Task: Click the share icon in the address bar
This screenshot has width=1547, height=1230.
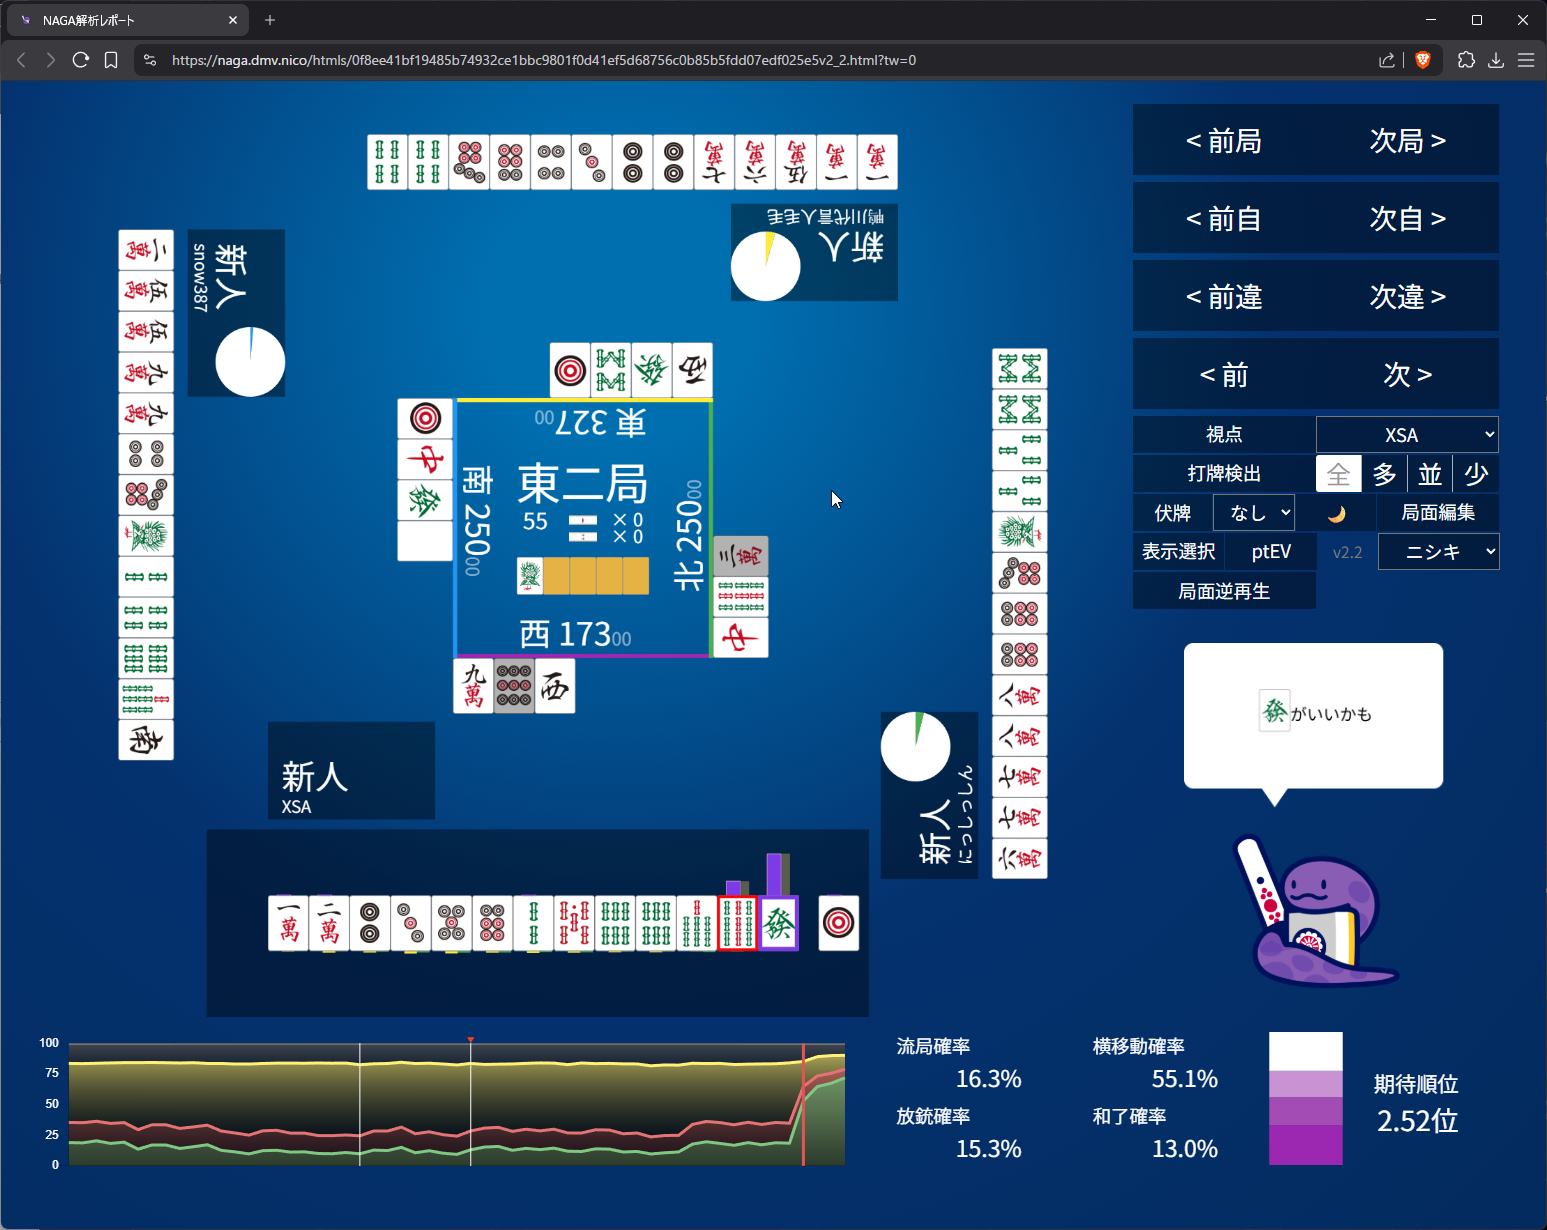Action: pos(1387,60)
